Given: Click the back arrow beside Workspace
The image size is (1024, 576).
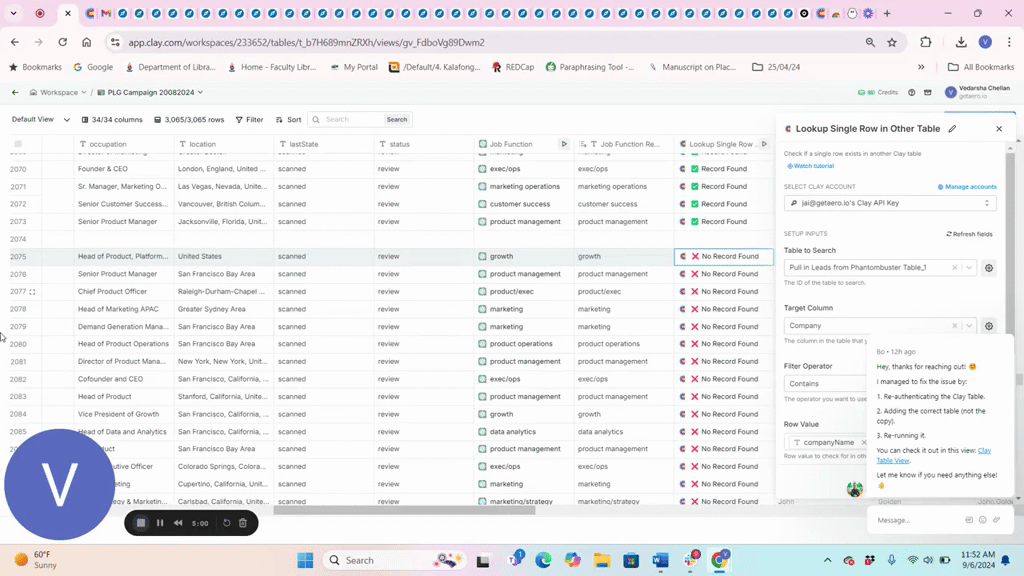Looking at the screenshot, I should pyautogui.click(x=15, y=92).
